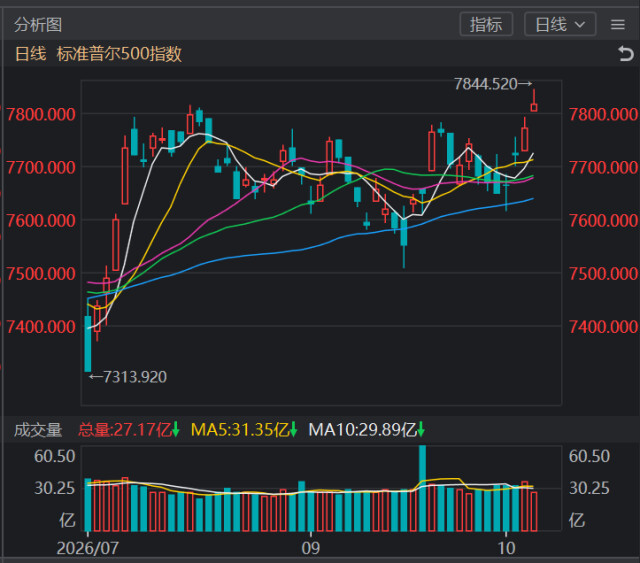Click the 成交量 volume panel label
The height and width of the screenshot is (563, 640).
(x=38, y=430)
